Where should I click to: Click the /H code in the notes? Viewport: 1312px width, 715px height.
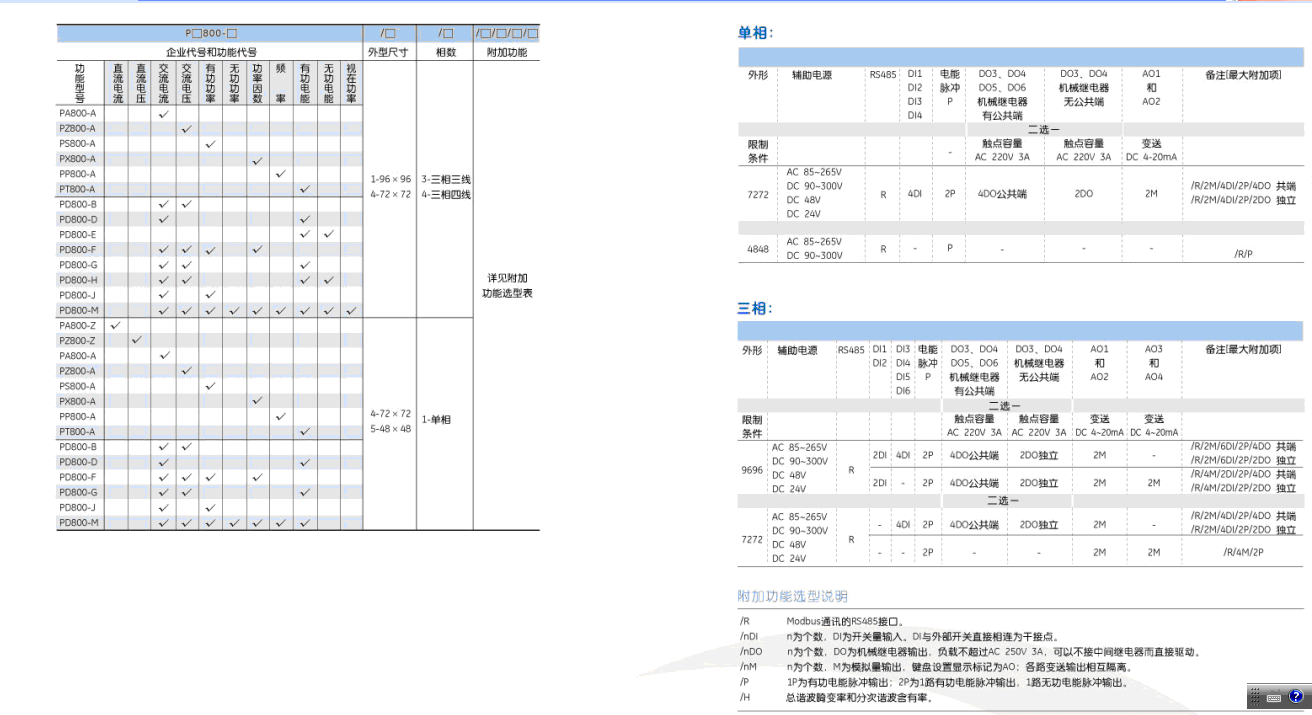coord(744,697)
